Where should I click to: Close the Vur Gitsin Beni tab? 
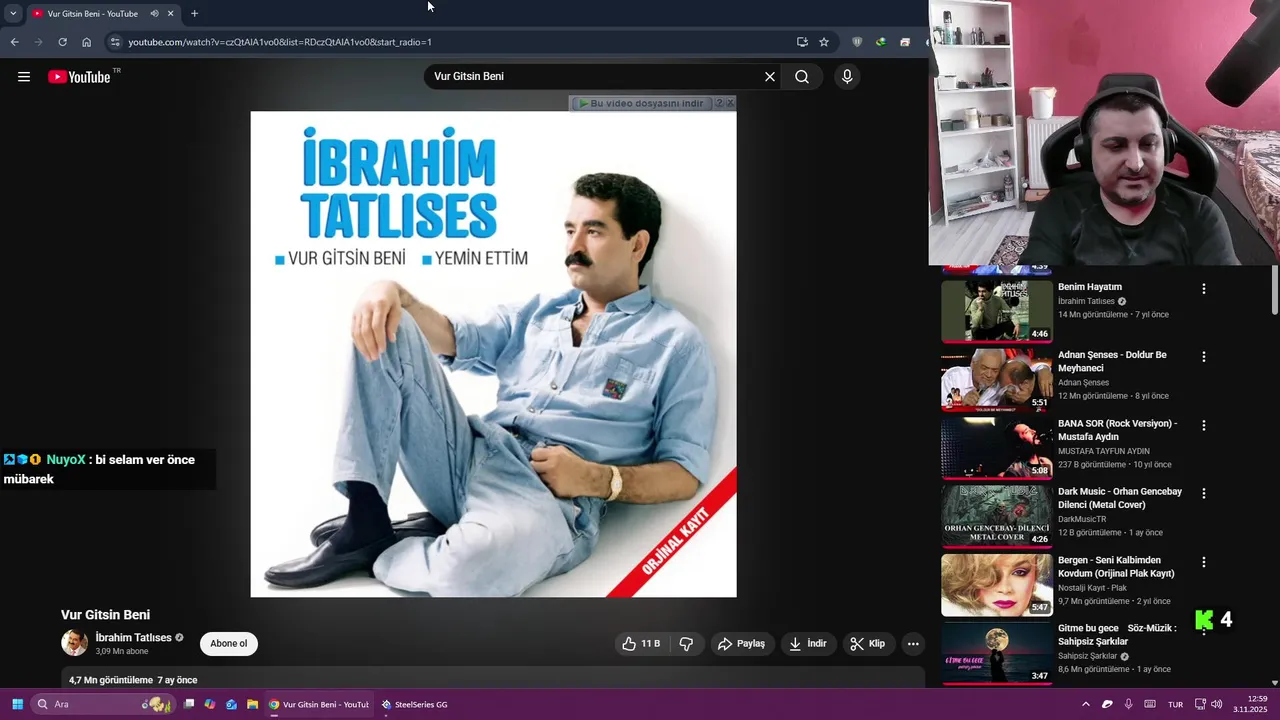point(171,14)
